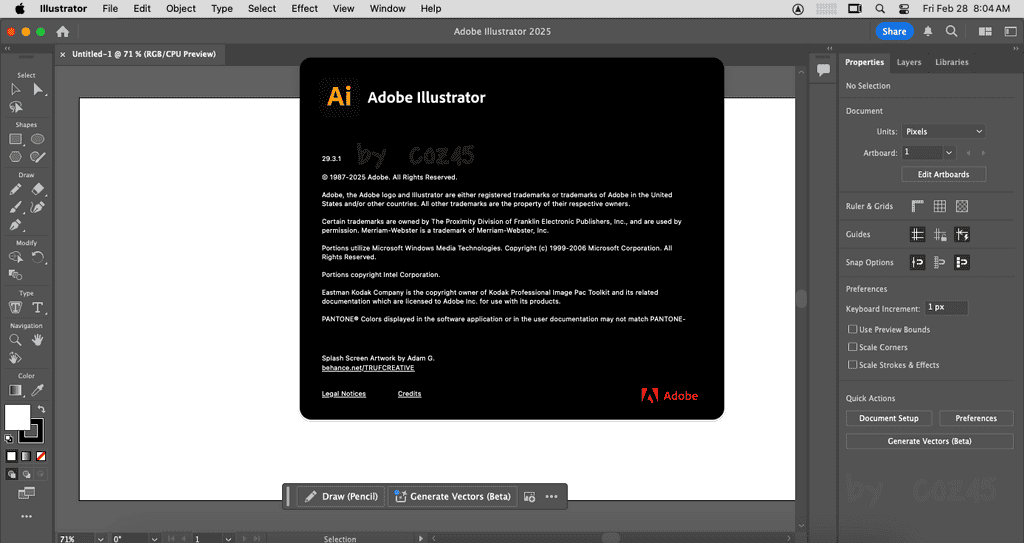Open the notifications bell icon
This screenshot has width=1024, height=543.
[928, 31]
